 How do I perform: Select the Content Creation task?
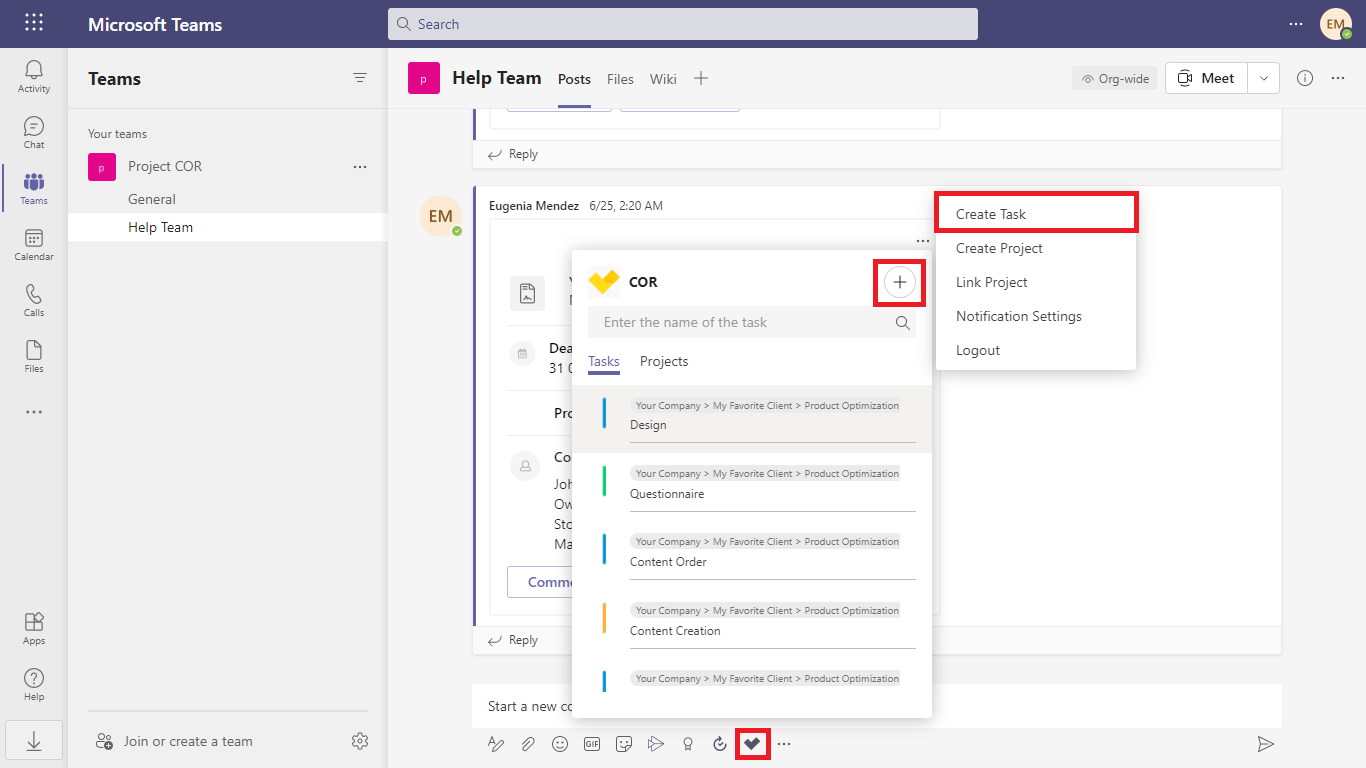click(752, 624)
